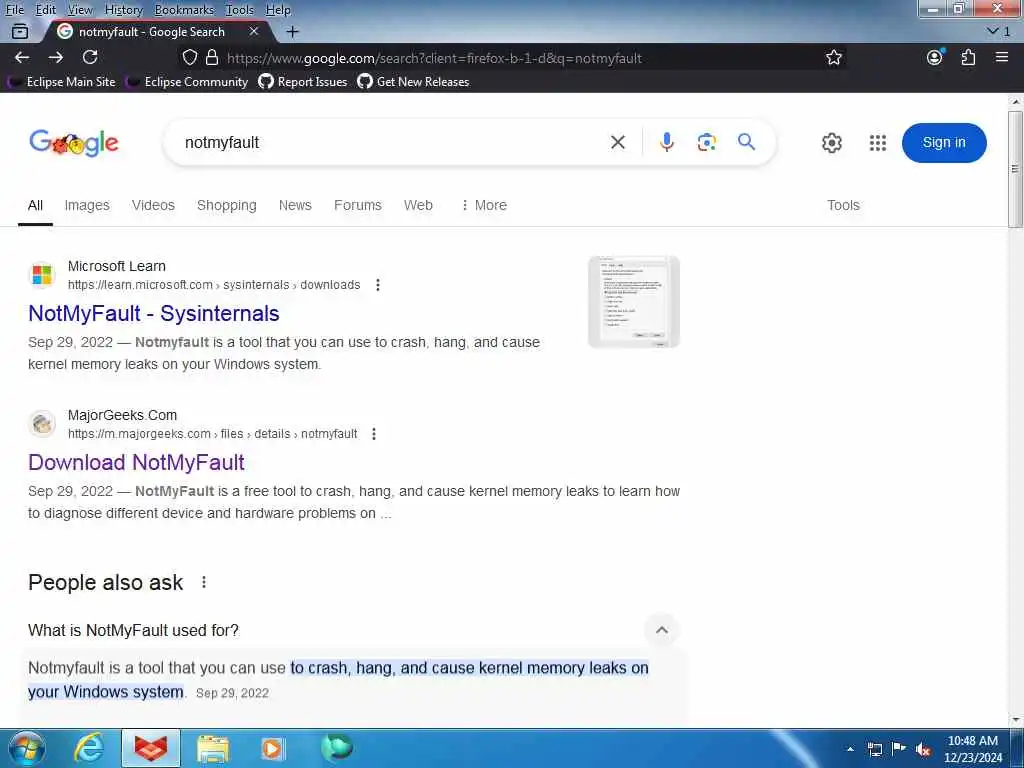The height and width of the screenshot is (768, 1024).
Task: Open Firefox account icon
Action: (x=935, y=57)
